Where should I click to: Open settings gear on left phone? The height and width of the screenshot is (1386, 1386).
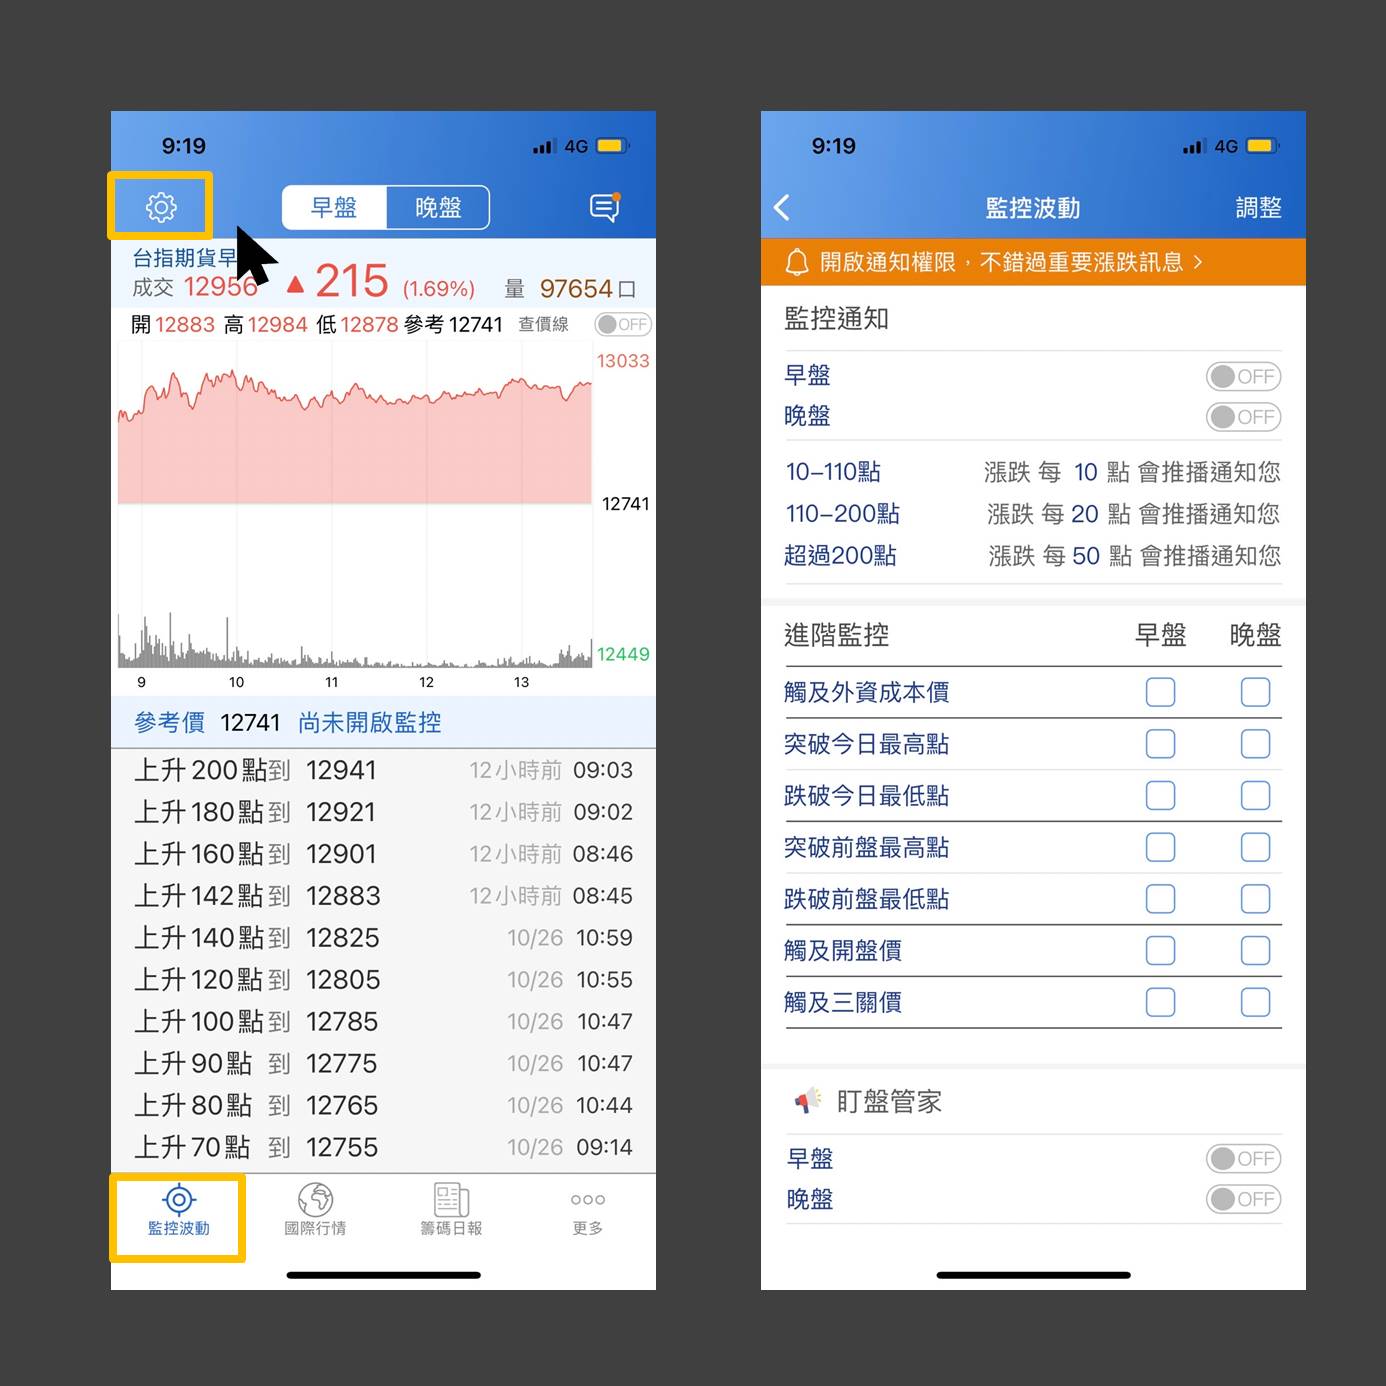click(x=161, y=207)
